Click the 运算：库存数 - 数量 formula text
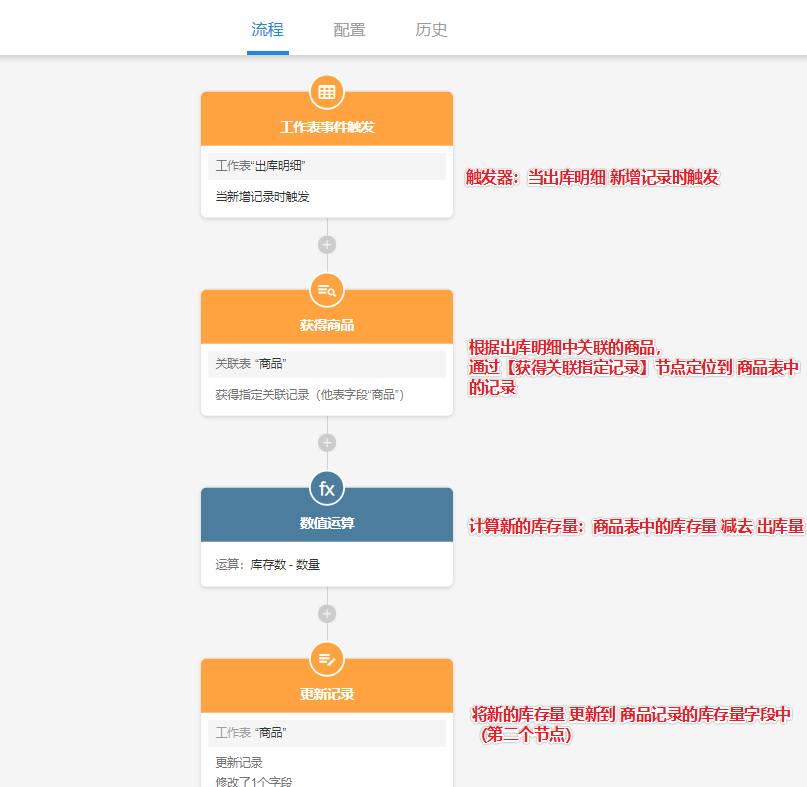This screenshot has height=787, width=807. 268,565
